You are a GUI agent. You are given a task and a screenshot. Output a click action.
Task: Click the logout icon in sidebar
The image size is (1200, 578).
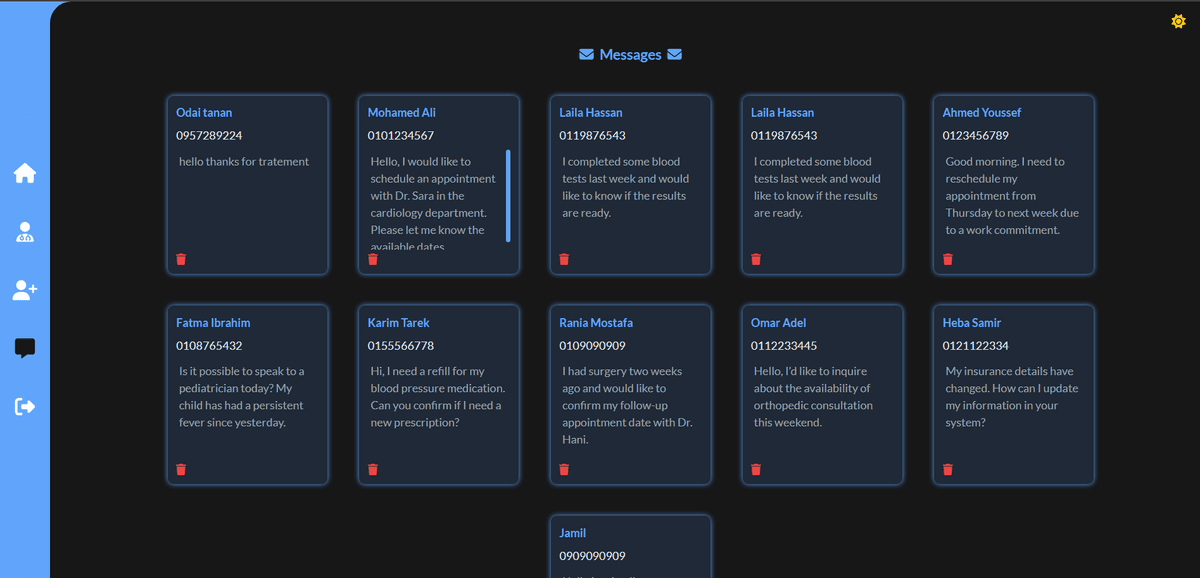pyautogui.click(x=25, y=406)
